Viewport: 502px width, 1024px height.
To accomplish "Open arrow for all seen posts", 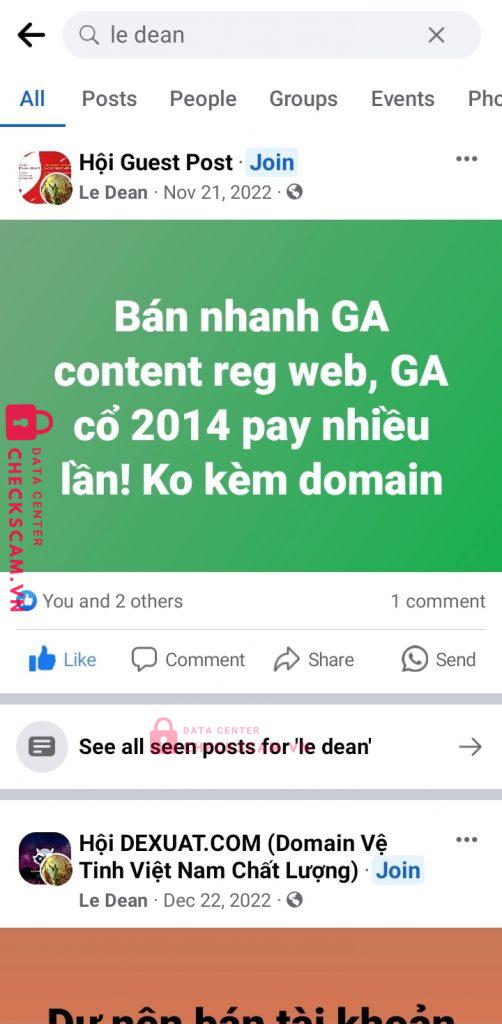I will coord(470,746).
